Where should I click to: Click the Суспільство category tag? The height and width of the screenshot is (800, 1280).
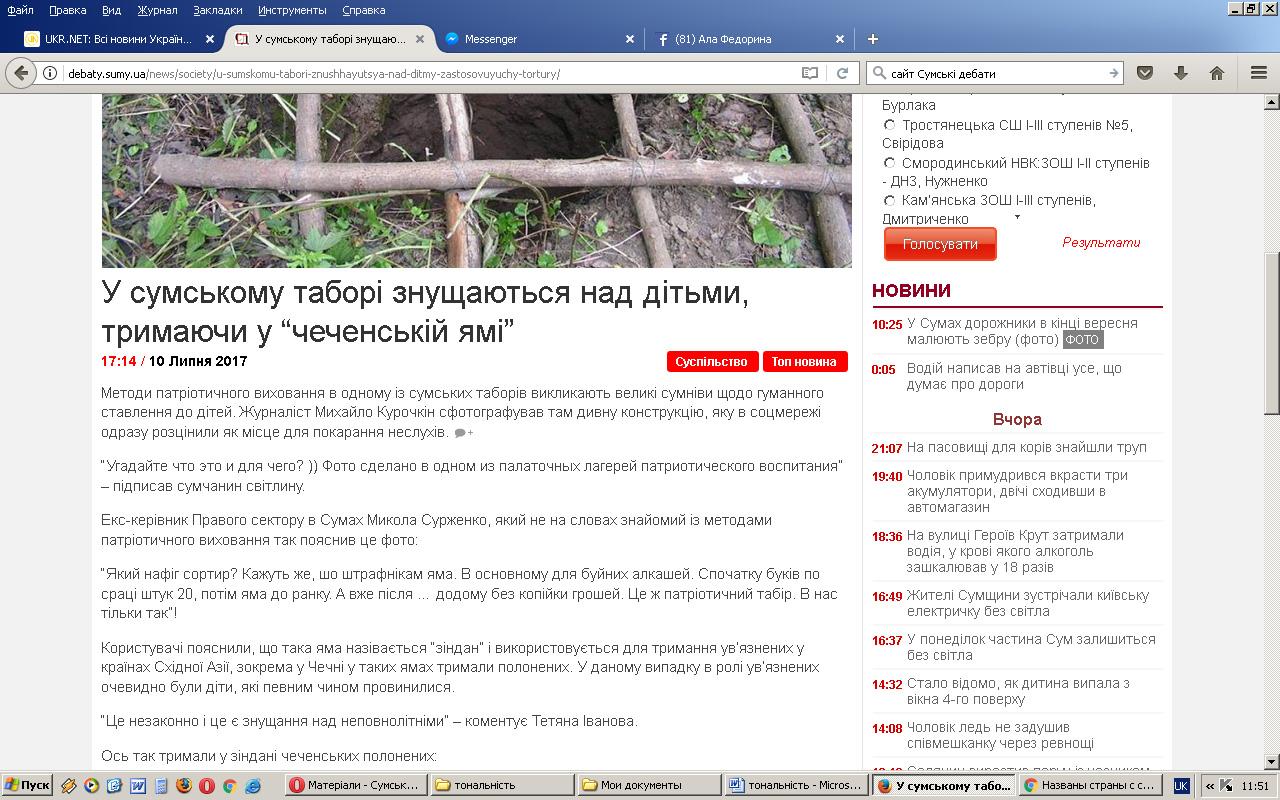tap(711, 361)
